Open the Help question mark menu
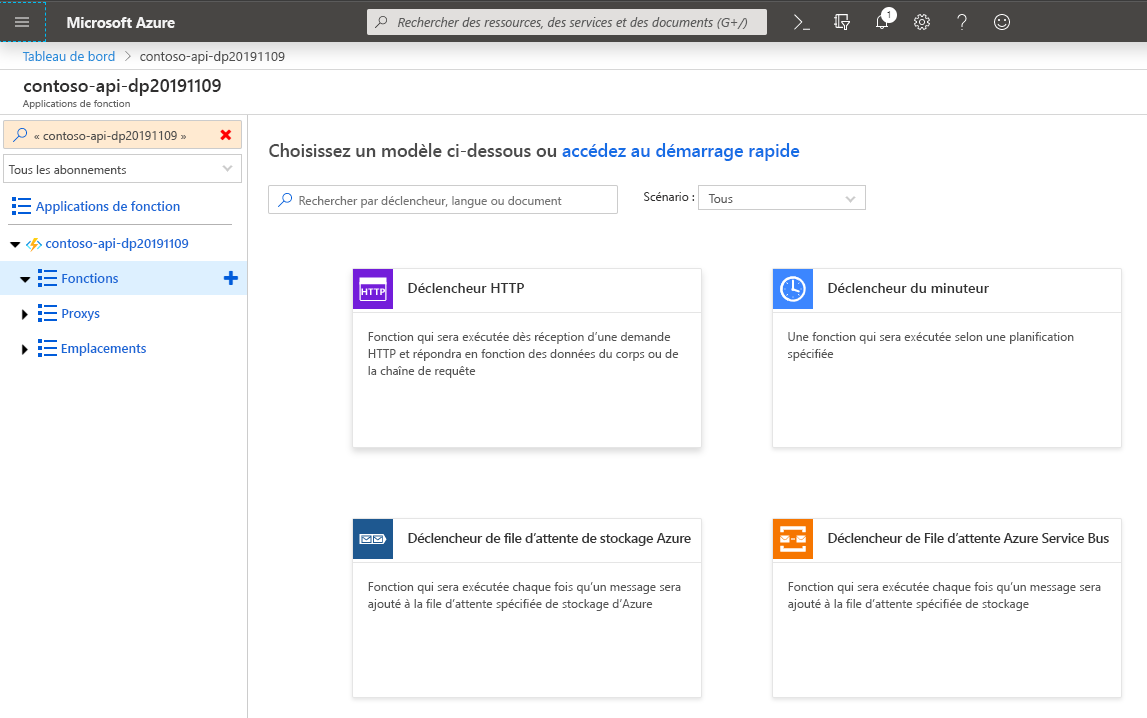This screenshot has width=1147, height=718. click(x=961, y=21)
